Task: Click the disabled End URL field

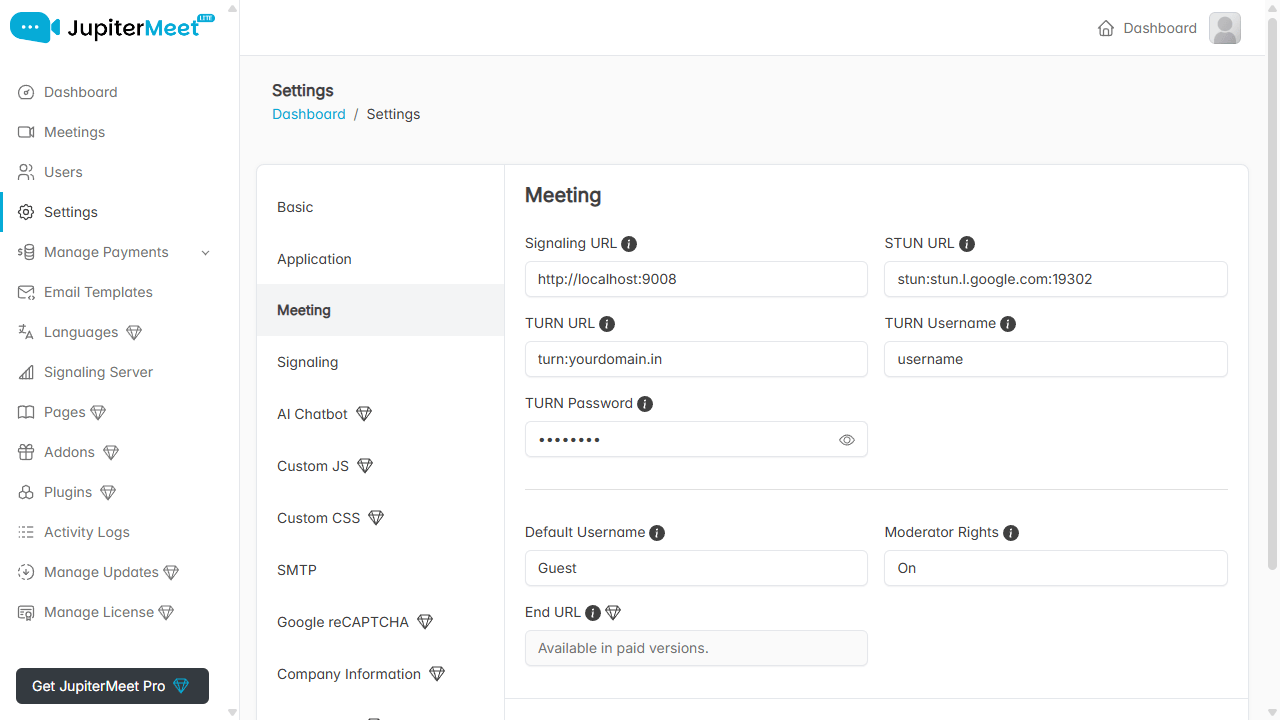Action: point(696,648)
